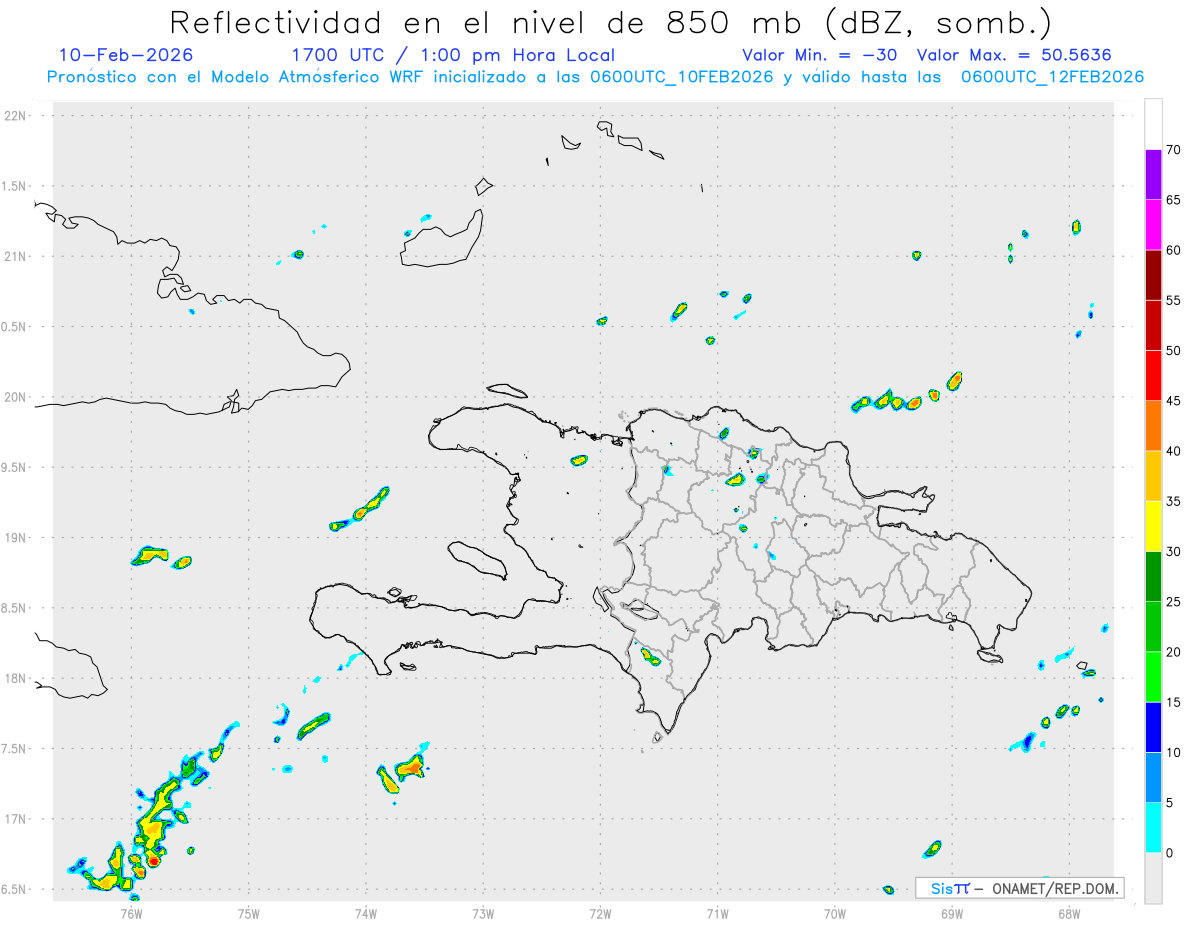Viewport: 1200px width, 927px height.
Task: Click the color bar label '50'
Action: [x=1174, y=351]
